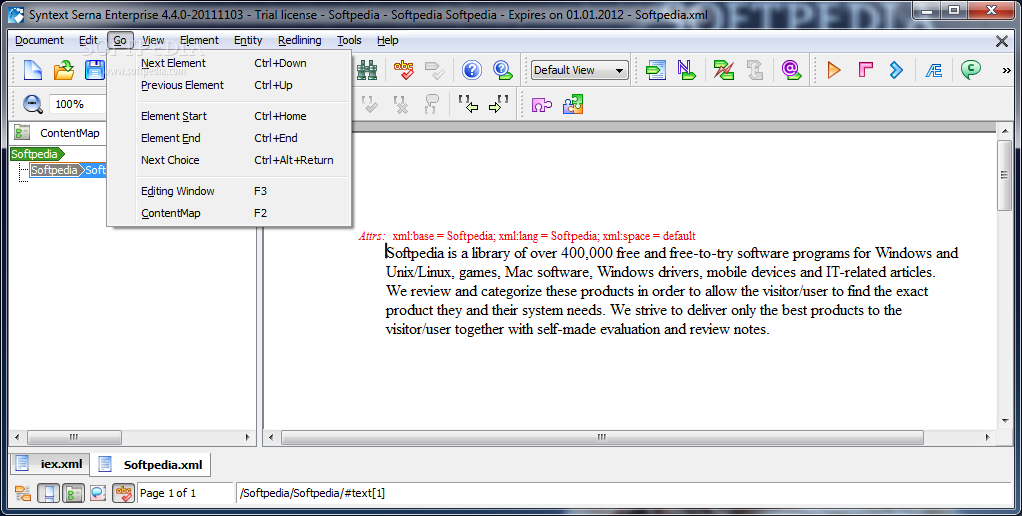Select the green Softpedia root node

[x=36, y=154]
